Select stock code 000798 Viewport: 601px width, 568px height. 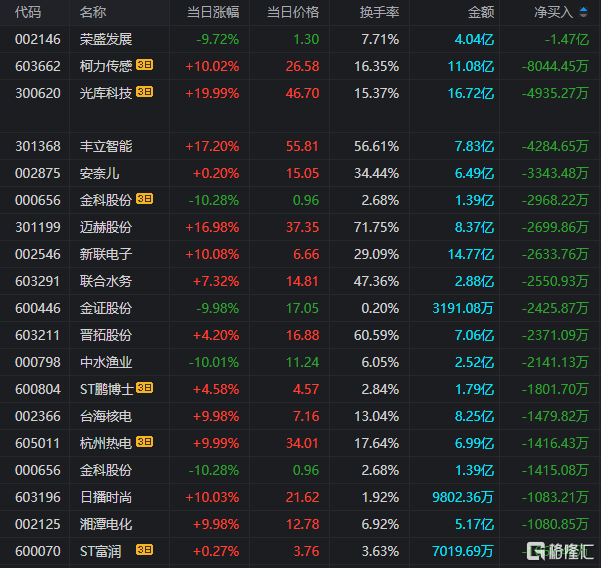38,362
